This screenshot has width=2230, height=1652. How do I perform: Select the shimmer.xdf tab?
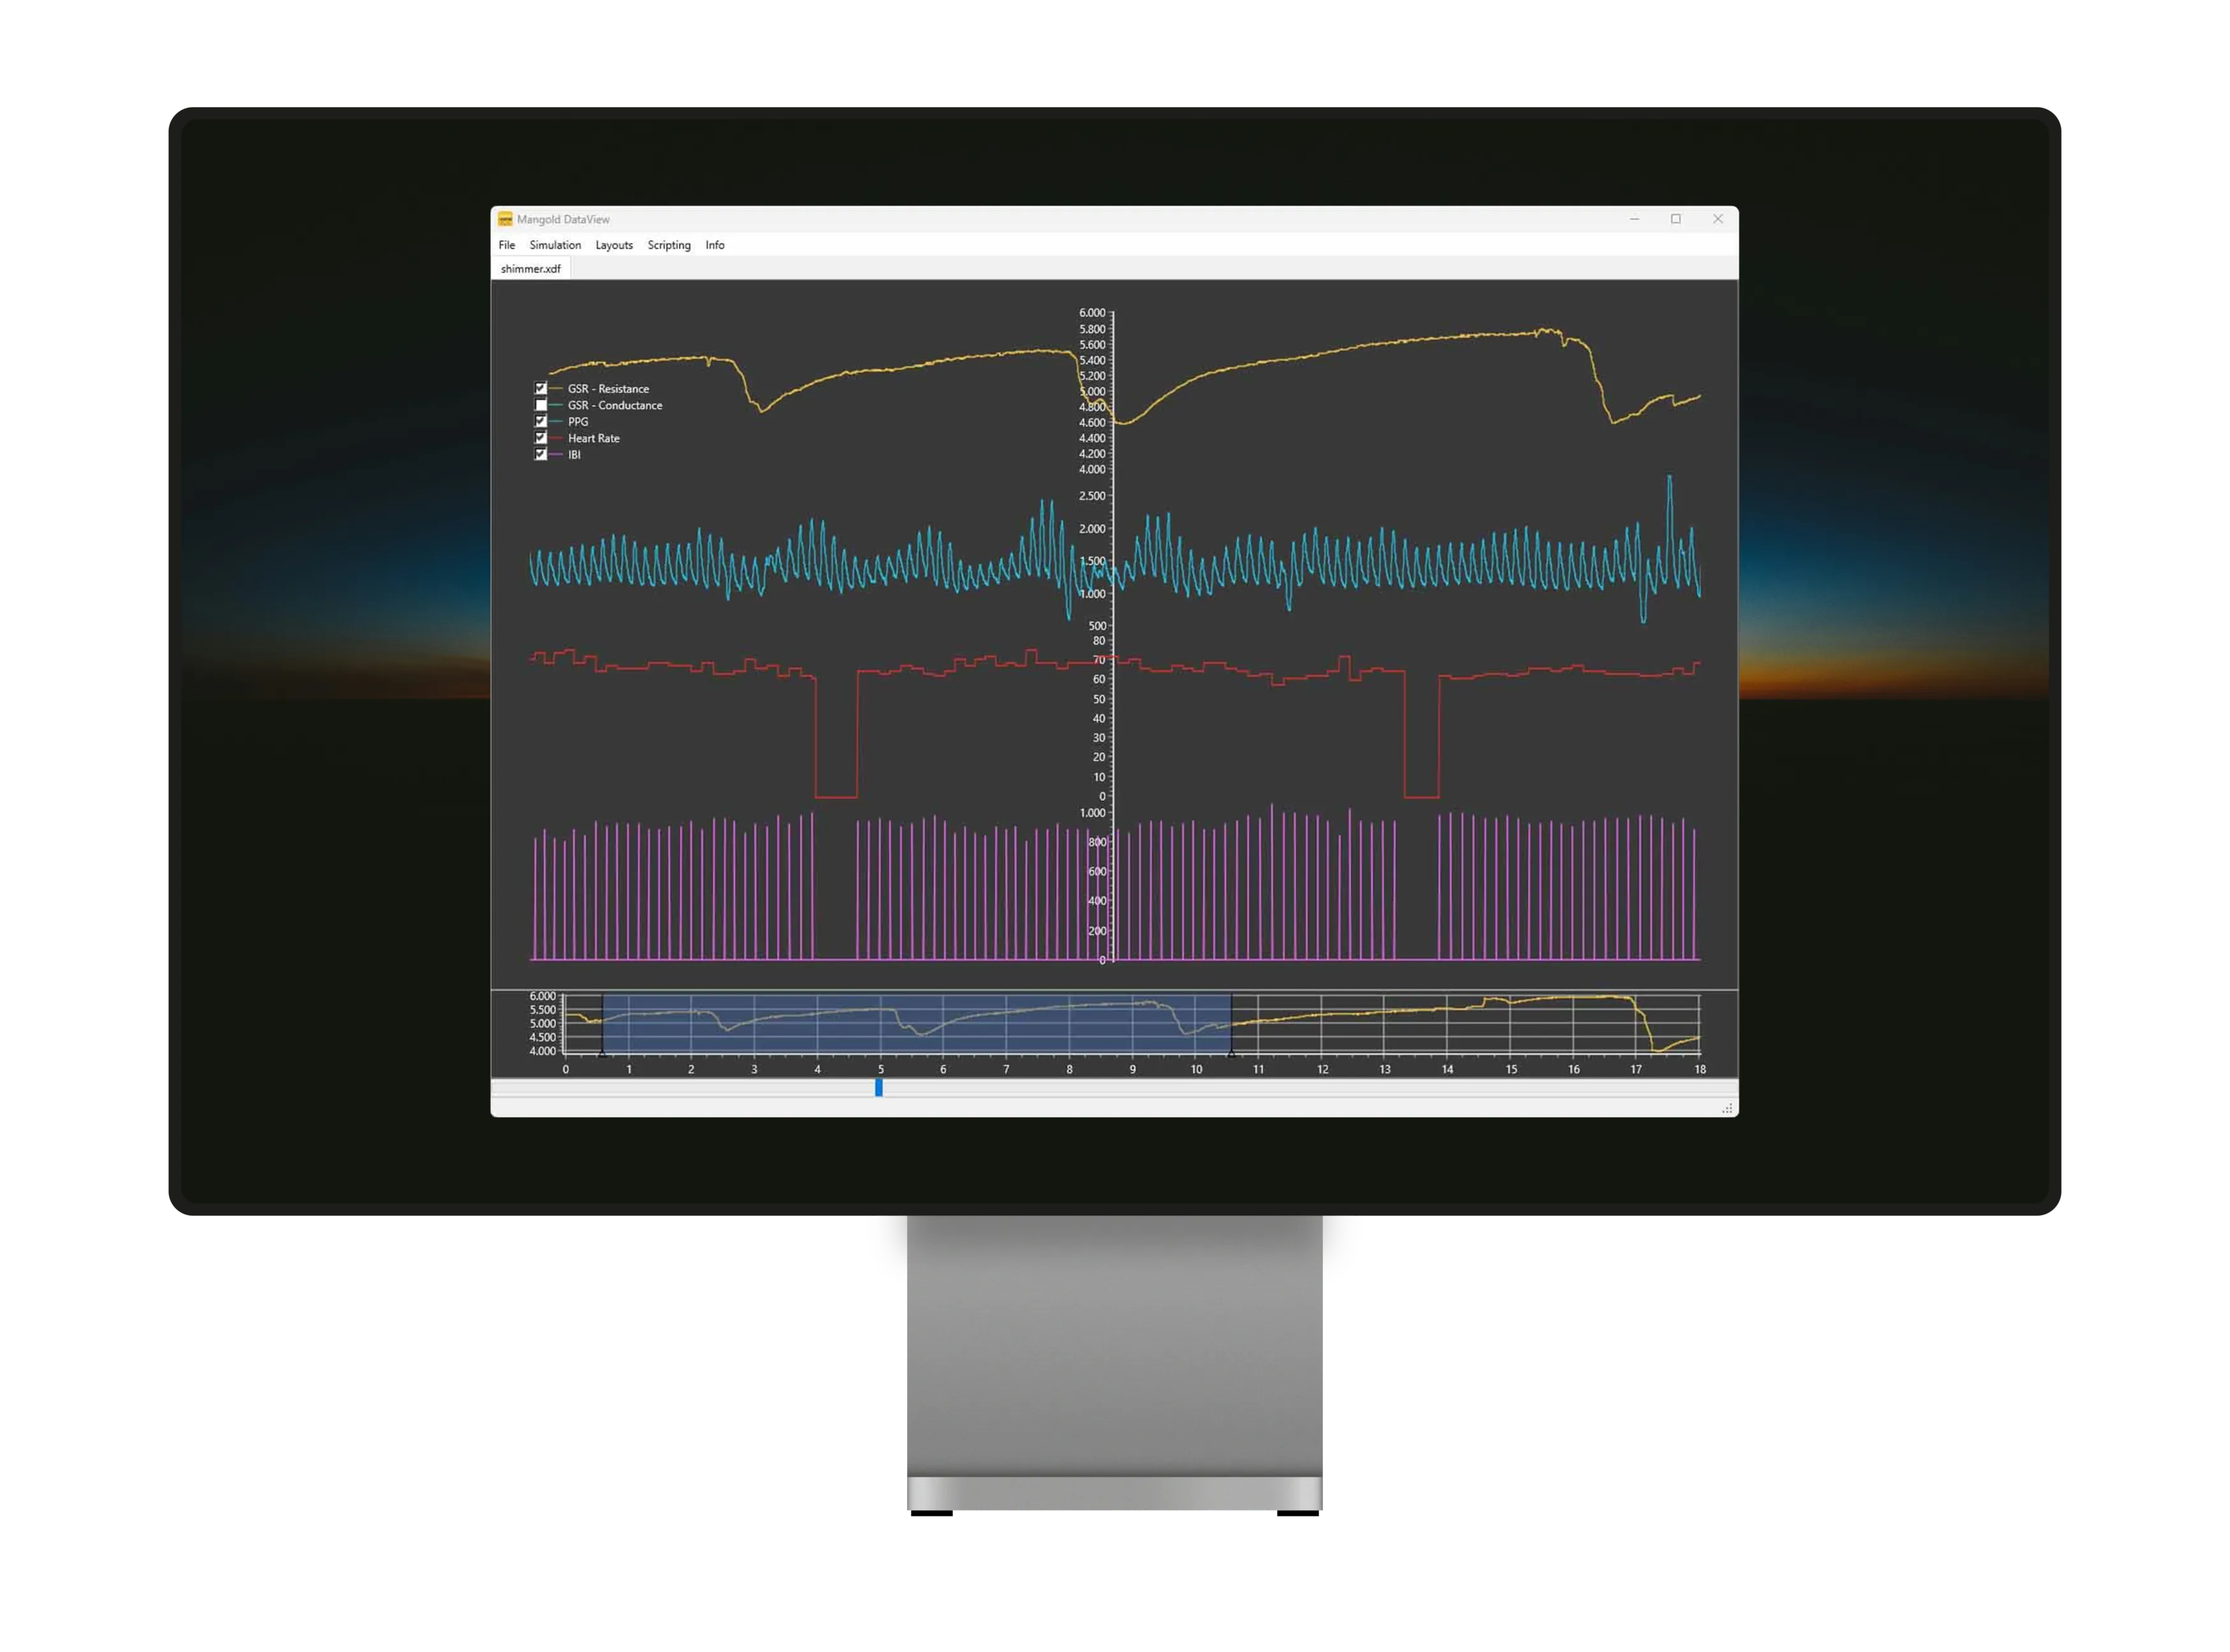tap(531, 268)
